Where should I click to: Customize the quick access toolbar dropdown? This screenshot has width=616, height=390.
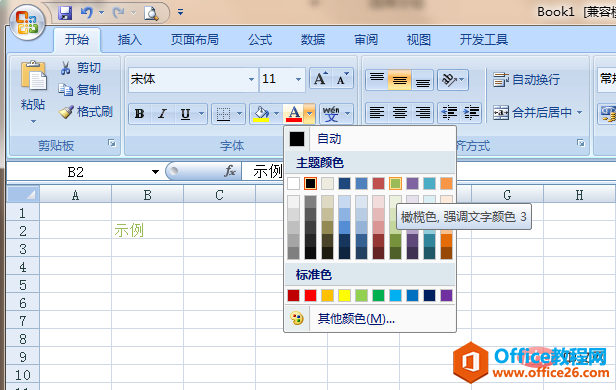coord(180,13)
